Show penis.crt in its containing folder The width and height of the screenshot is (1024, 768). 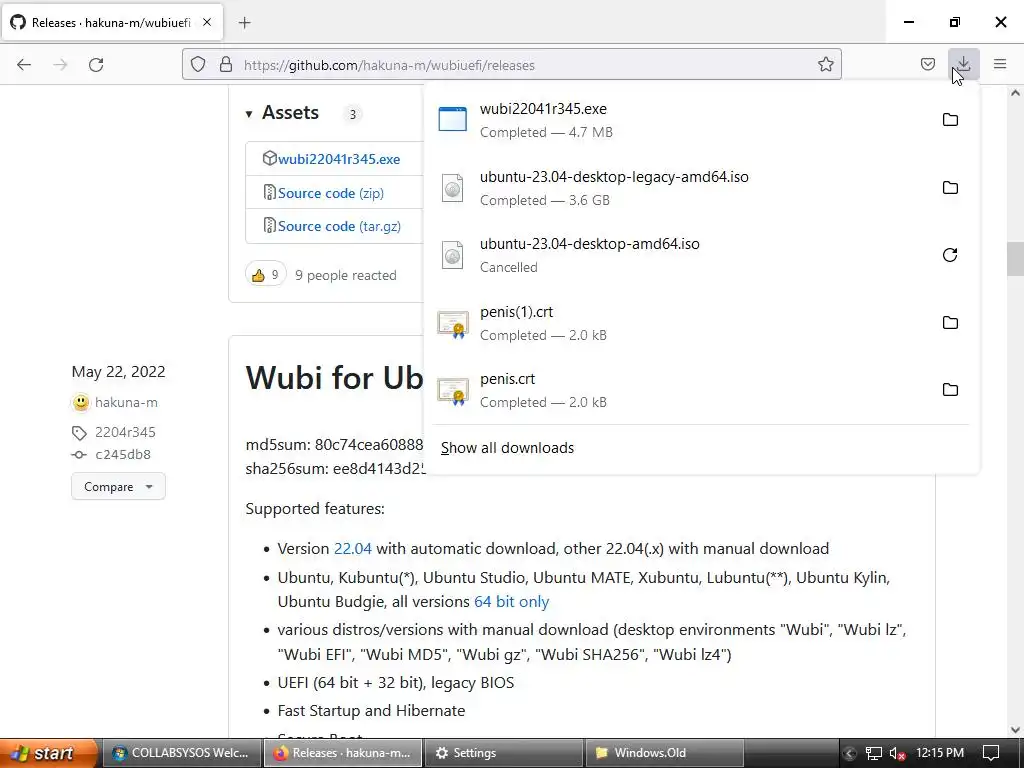point(950,390)
